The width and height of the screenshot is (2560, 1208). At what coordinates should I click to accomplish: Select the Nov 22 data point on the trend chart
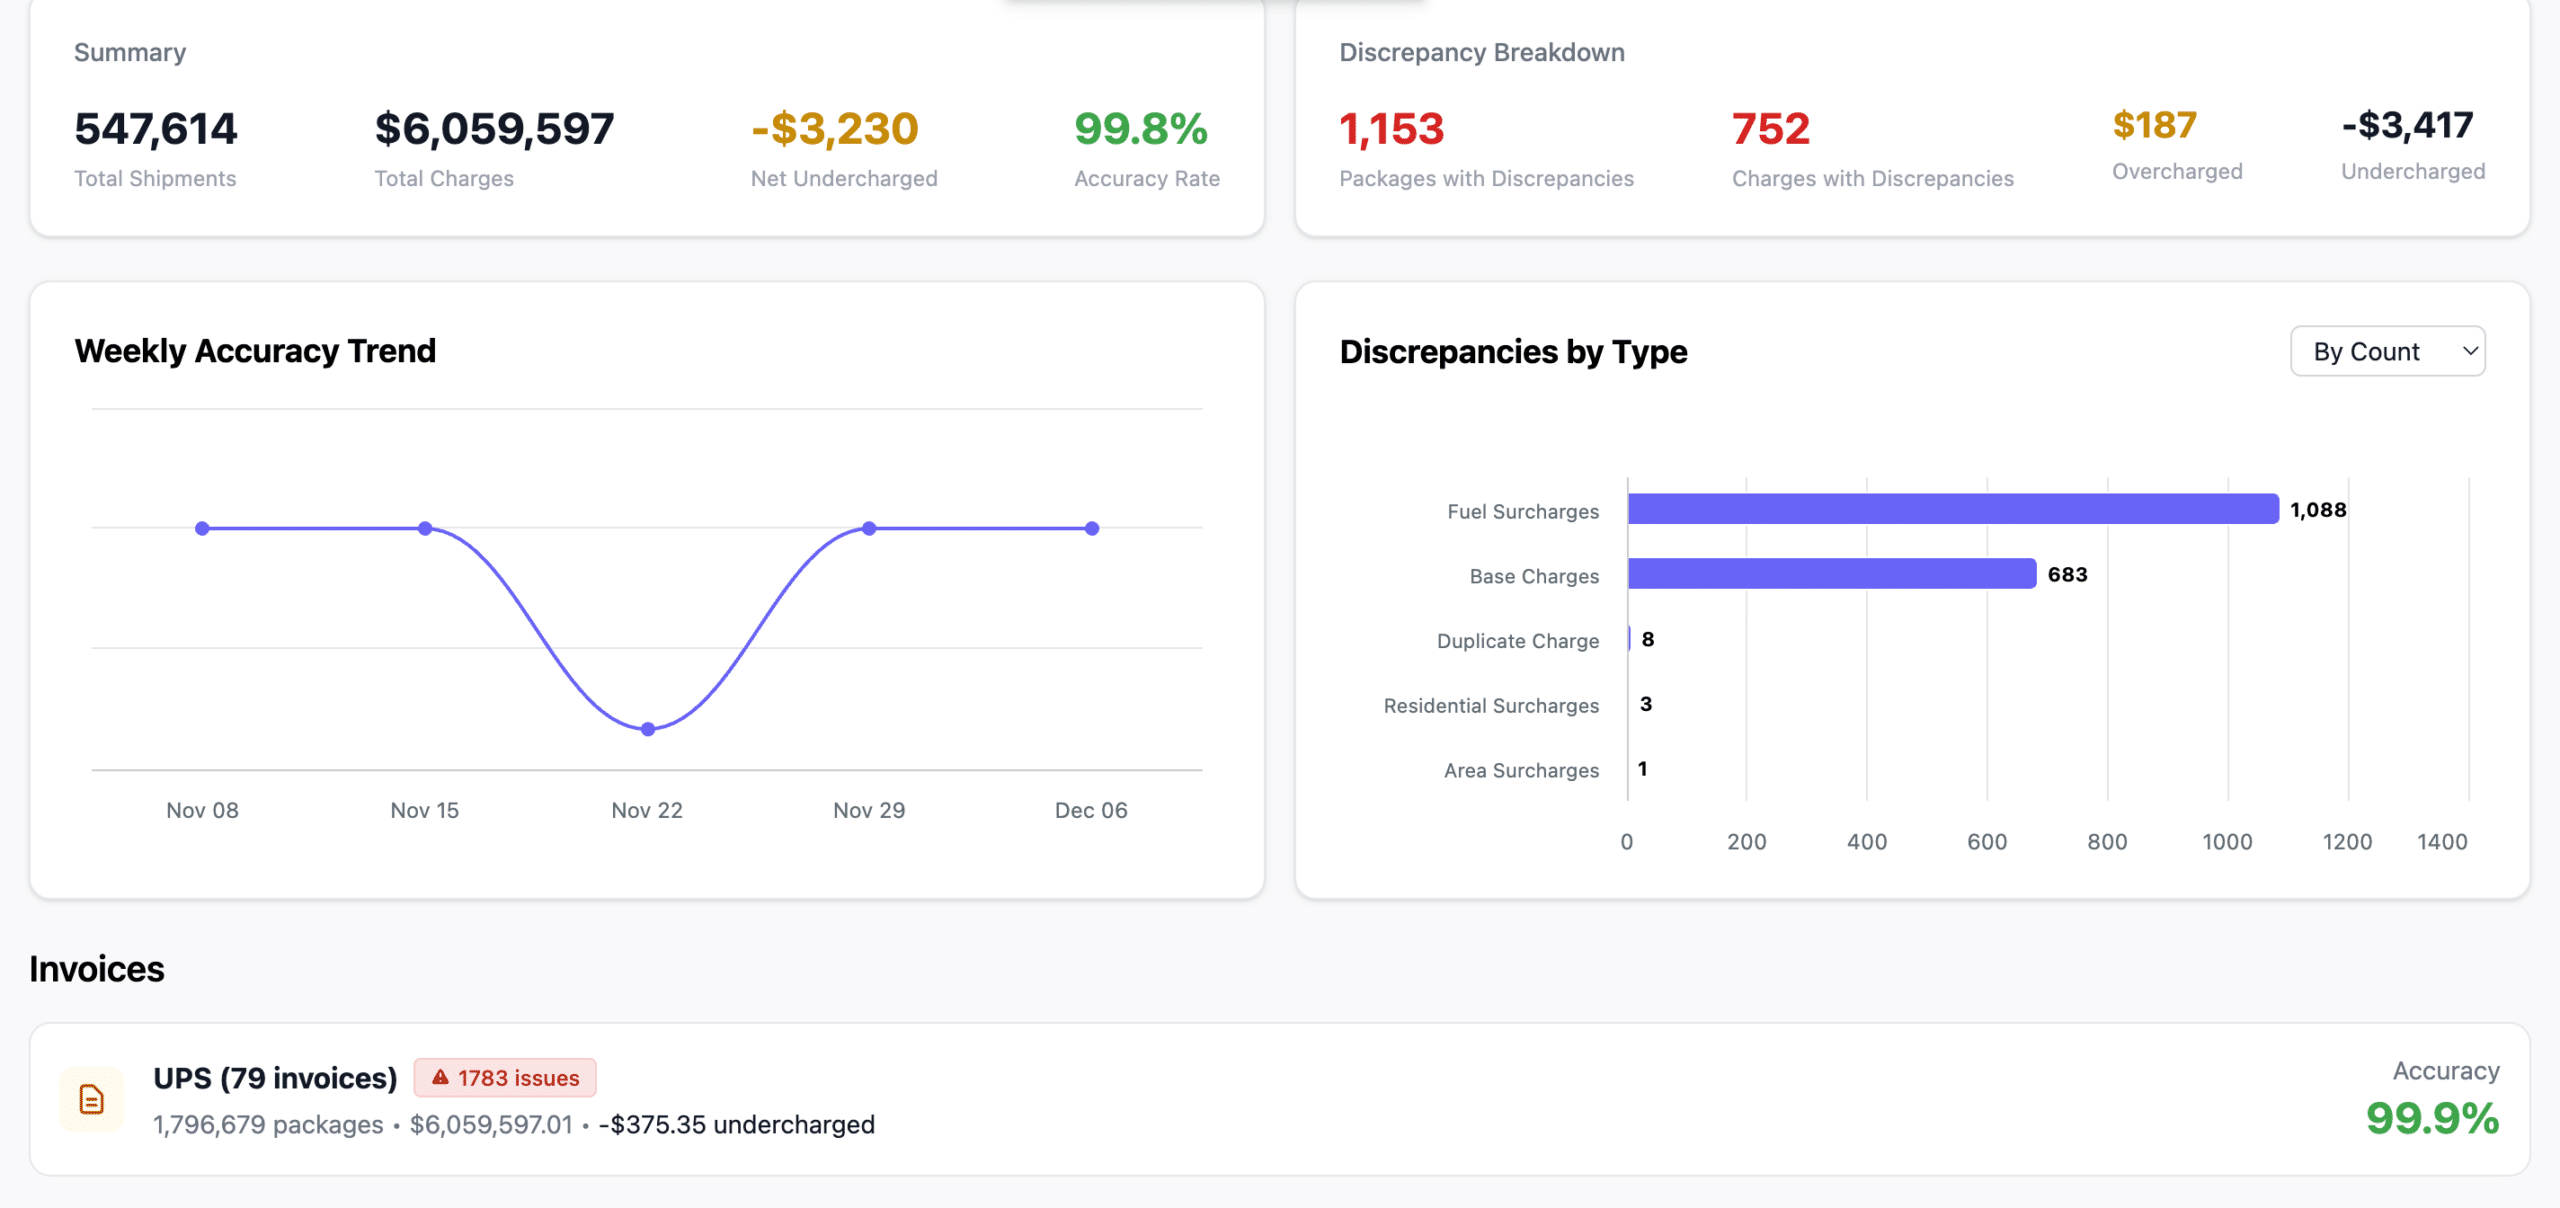point(646,728)
